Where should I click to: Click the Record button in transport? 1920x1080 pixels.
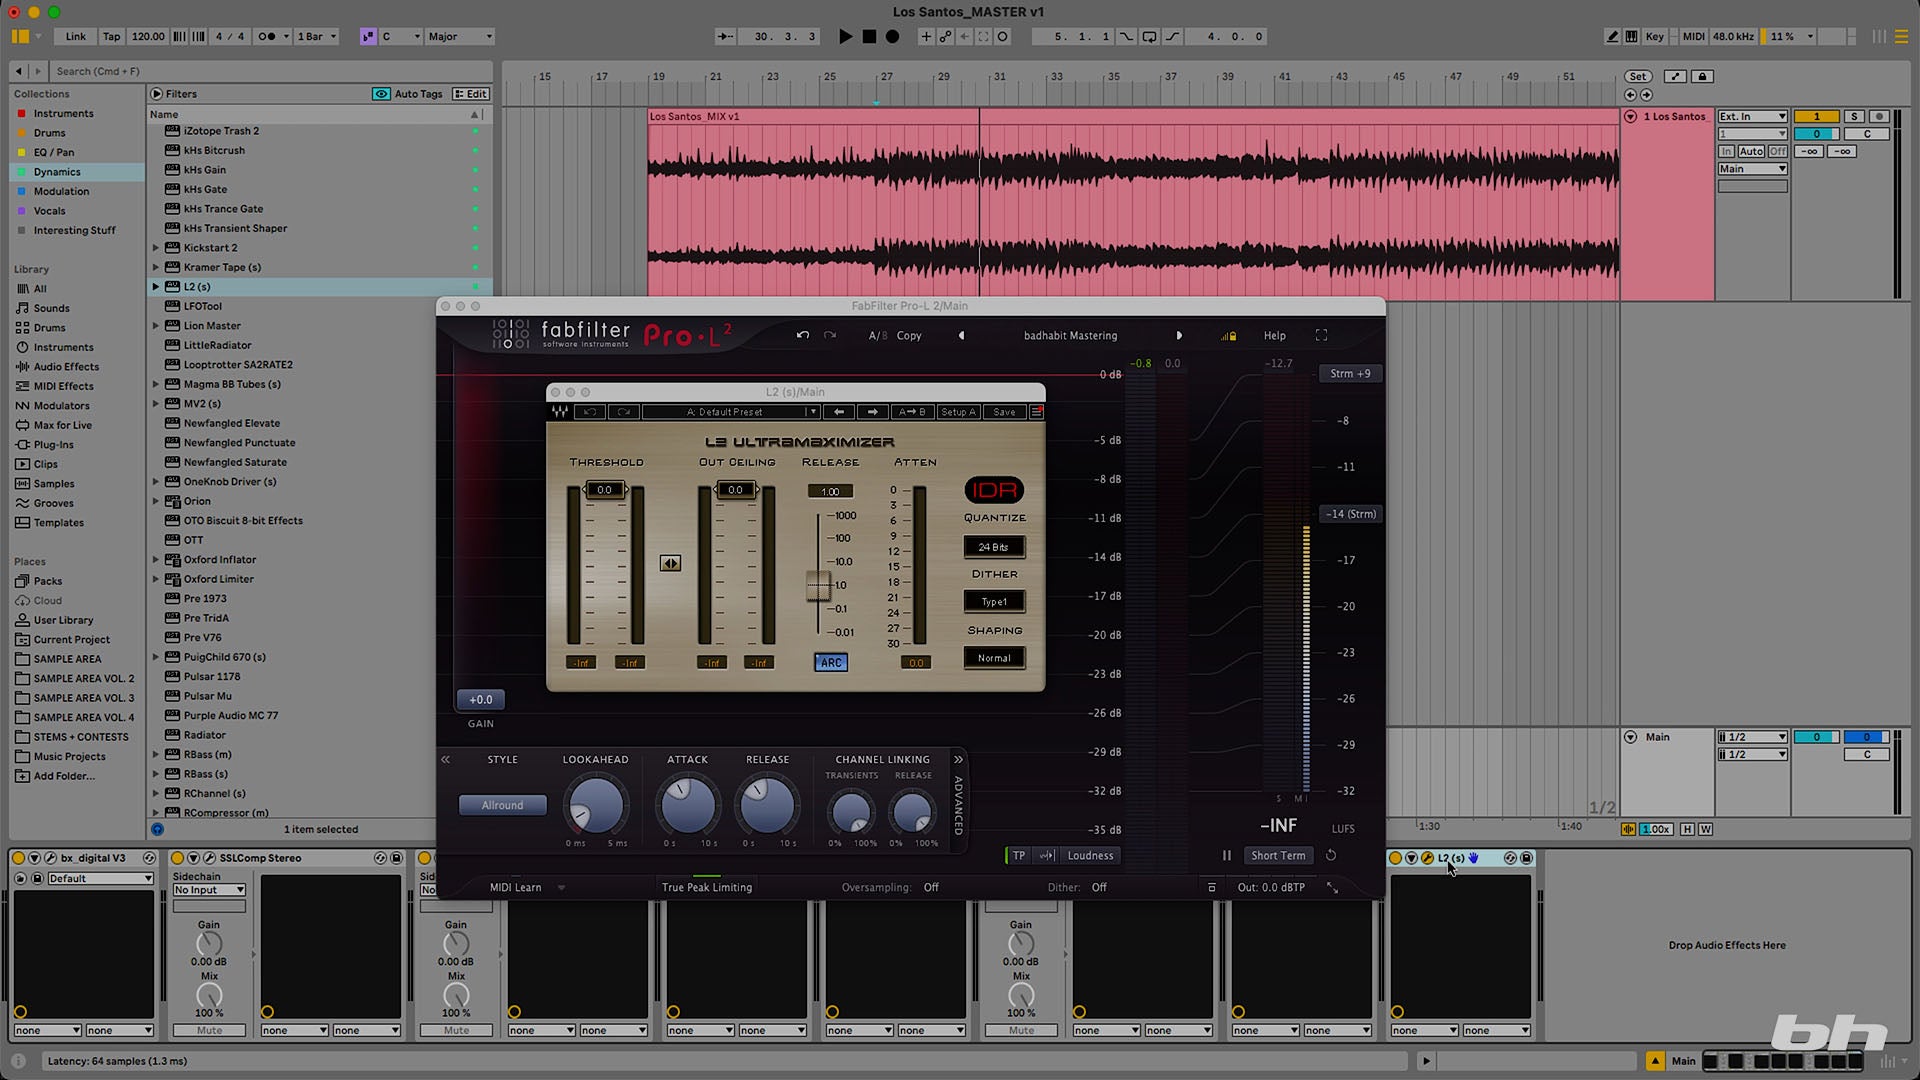tap(893, 37)
